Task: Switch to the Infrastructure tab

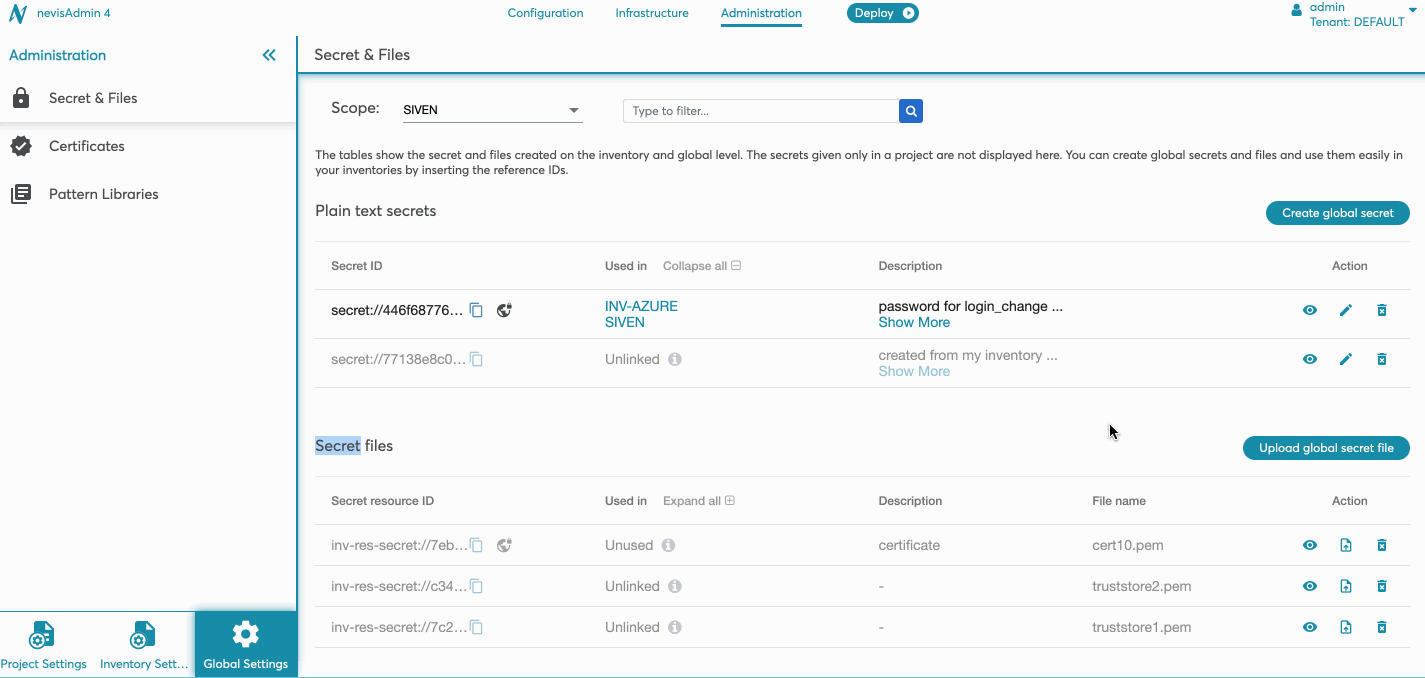Action: [652, 13]
